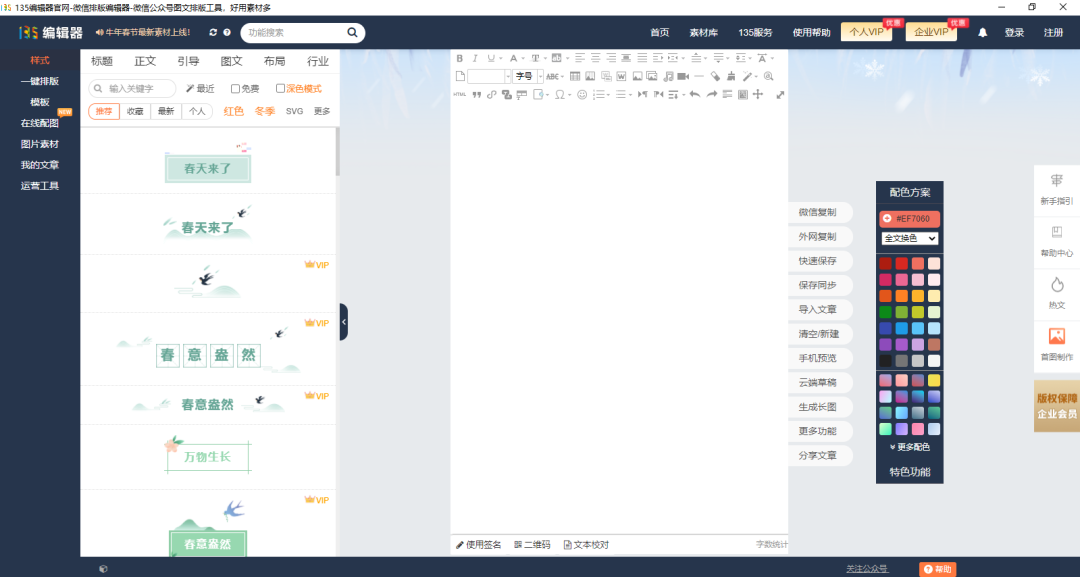
Task: Open the 全文换色 dropdown
Action: tap(909, 238)
